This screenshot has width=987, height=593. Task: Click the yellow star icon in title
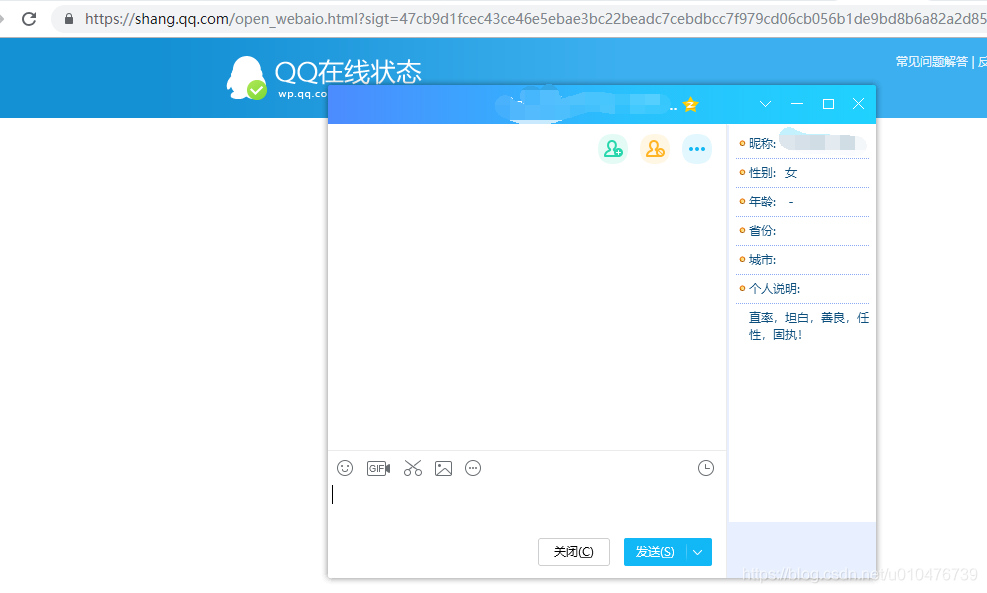691,104
